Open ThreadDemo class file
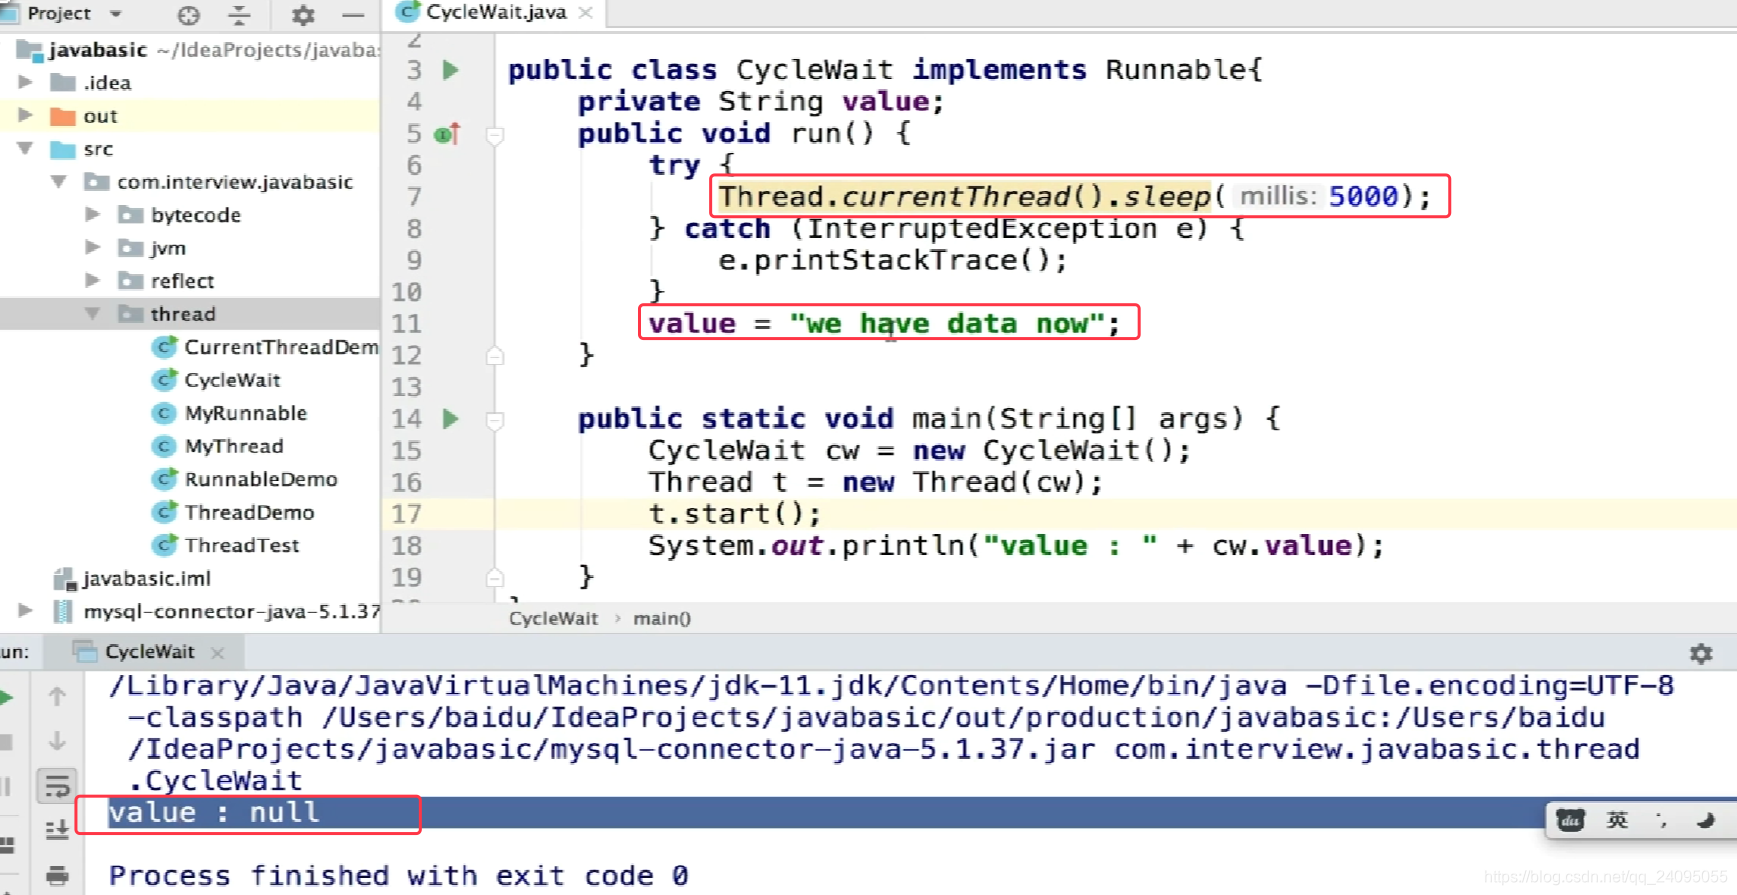 [x=249, y=512]
